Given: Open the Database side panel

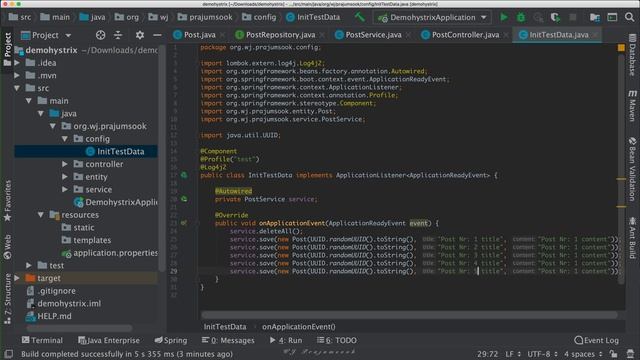Looking at the screenshot, I should pos(632,55).
